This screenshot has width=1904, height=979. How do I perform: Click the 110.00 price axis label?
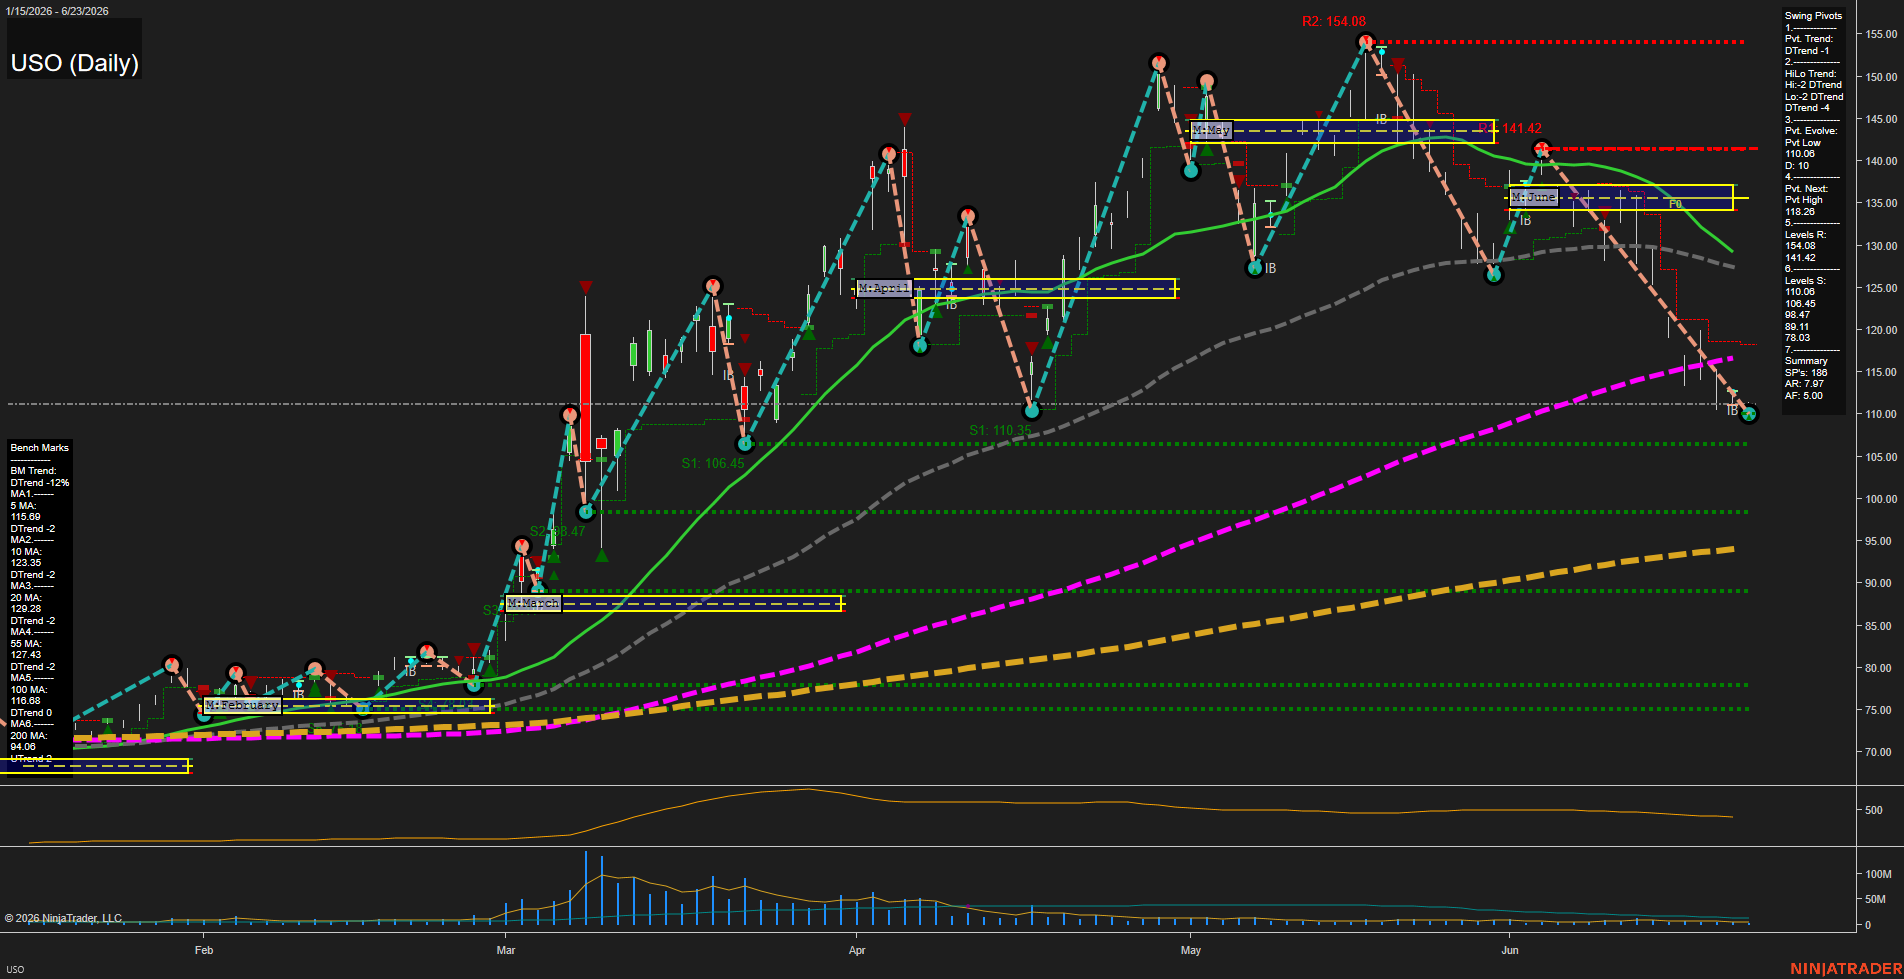point(1881,414)
